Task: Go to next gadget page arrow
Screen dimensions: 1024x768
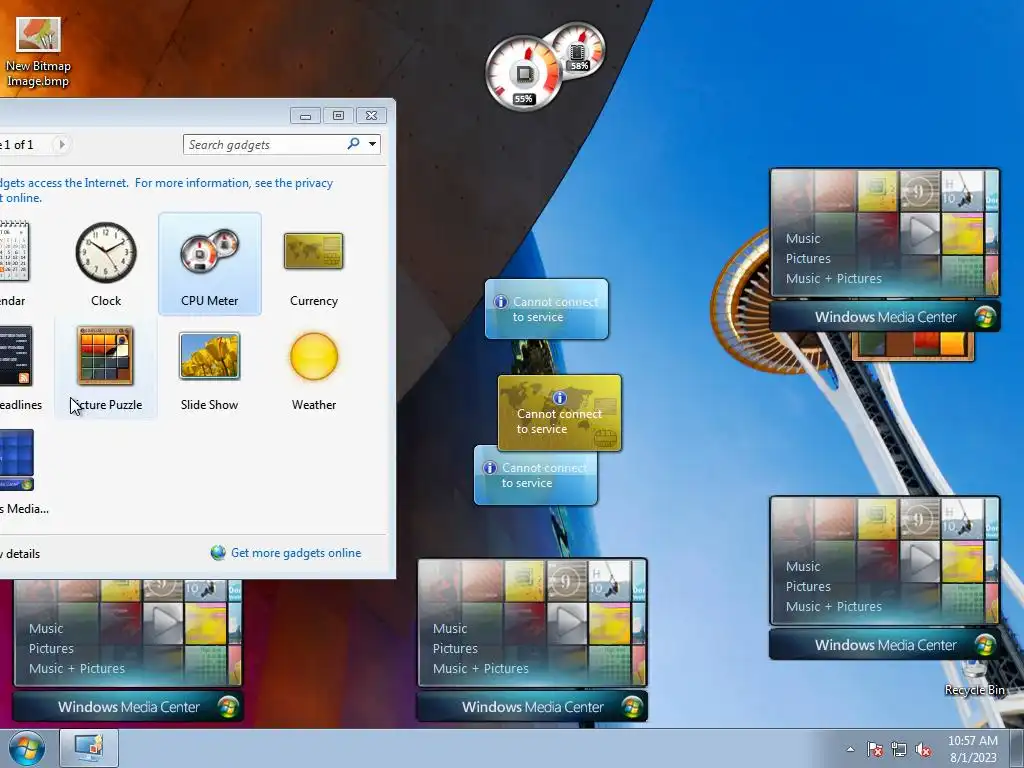Action: [61, 144]
